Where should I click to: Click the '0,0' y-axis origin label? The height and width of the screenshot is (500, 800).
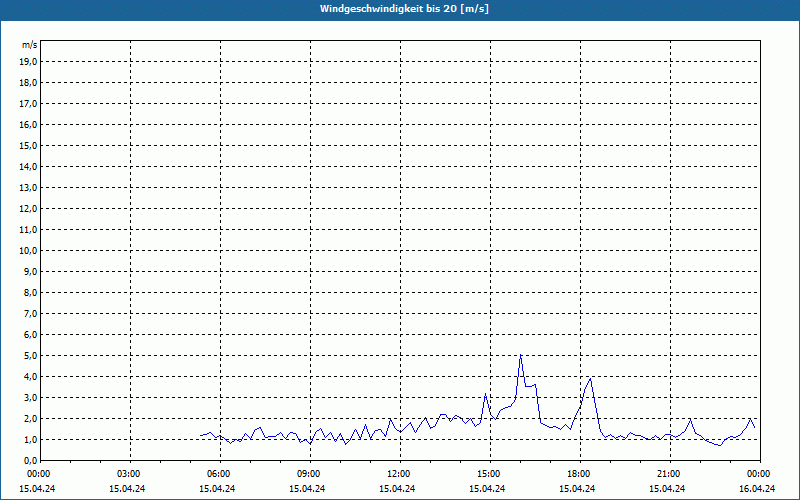click(x=30, y=460)
